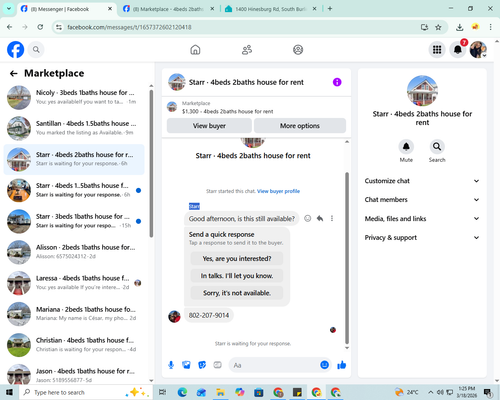
Task: Open File Explorer from the taskbar
Action: 220,392
